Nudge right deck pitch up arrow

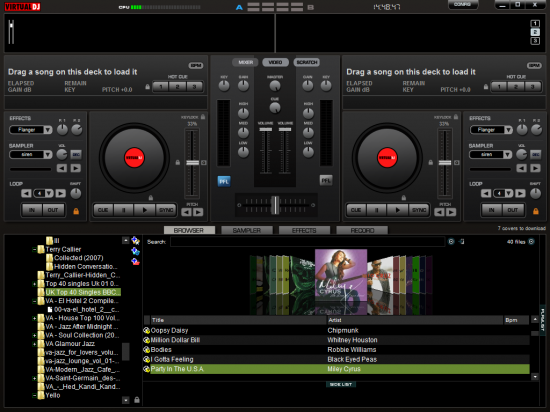point(451,212)
